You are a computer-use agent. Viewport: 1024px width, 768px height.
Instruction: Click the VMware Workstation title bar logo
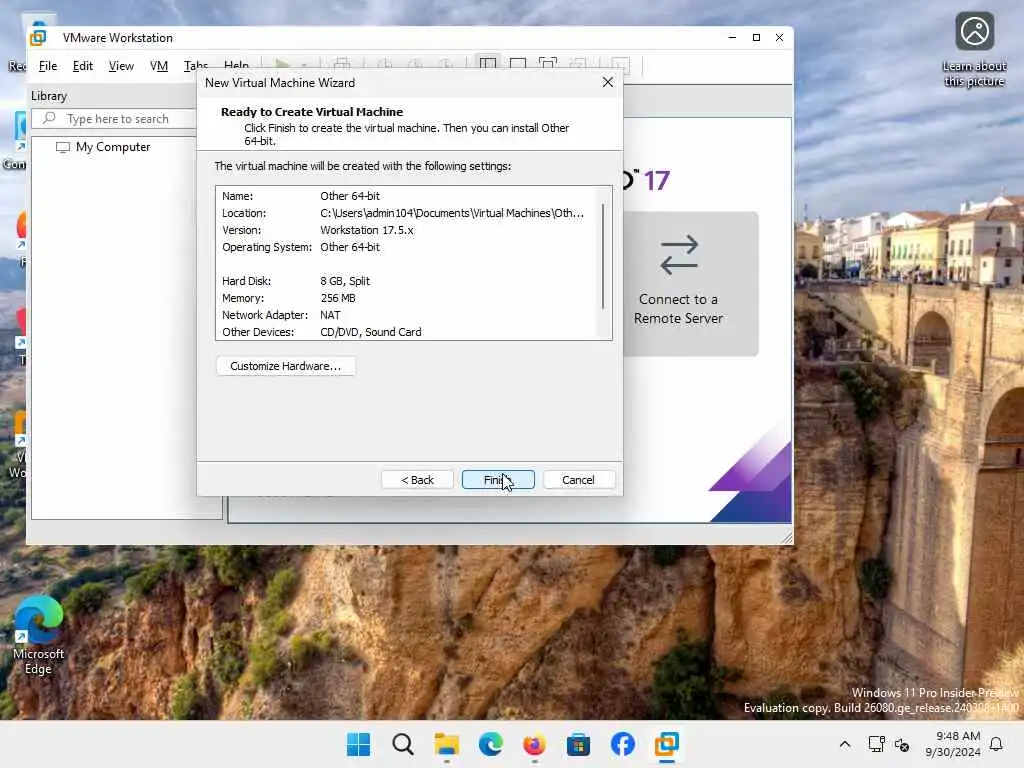click(39, 37)
